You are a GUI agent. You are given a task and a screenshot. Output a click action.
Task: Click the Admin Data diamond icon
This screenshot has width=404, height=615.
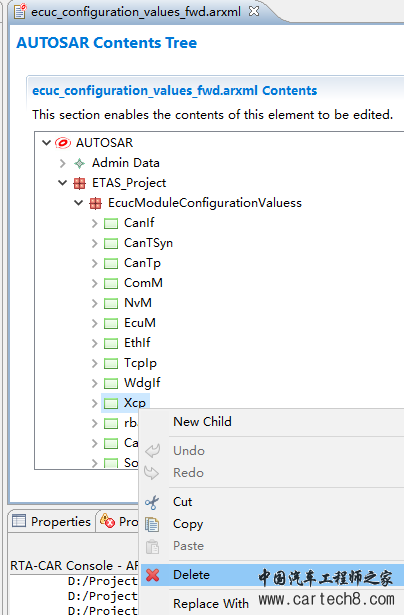80,163
